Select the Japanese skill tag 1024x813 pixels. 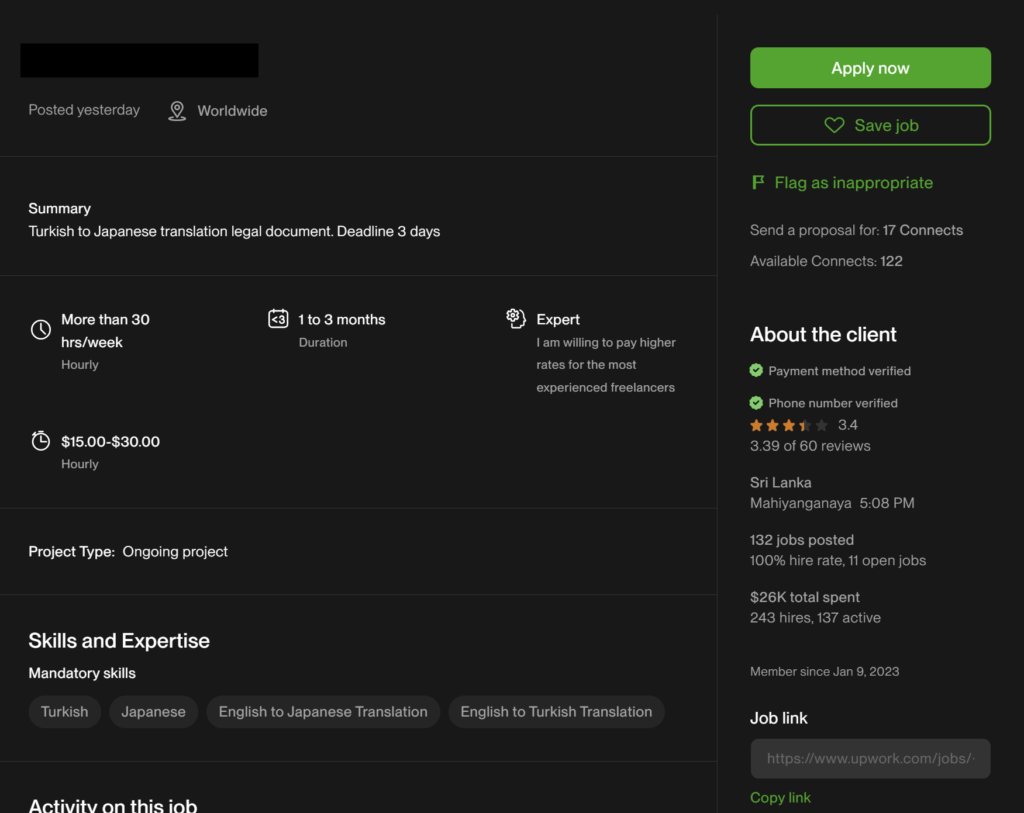tap(154, 712)
